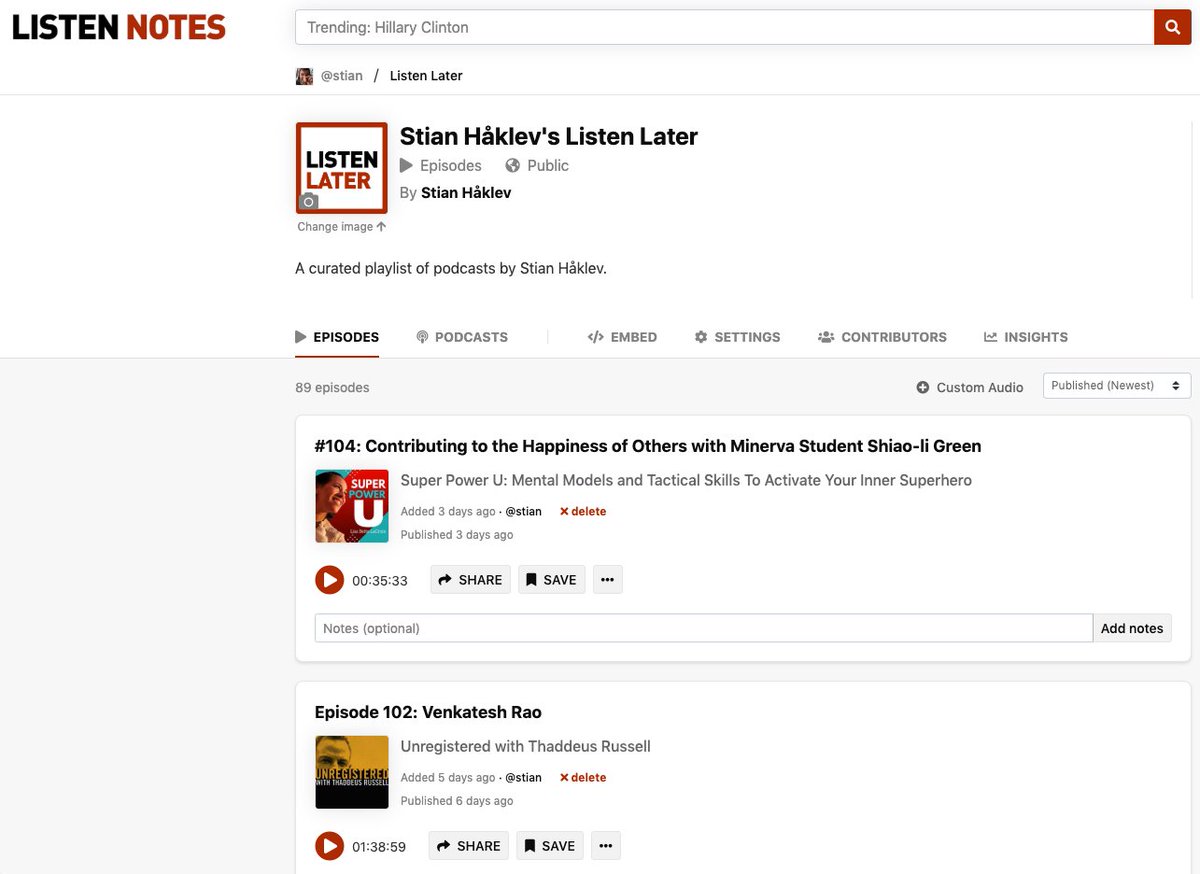This screenshot has width=1200, height=874.
Task: Click the Add notes button
Action: (1132, 628)
